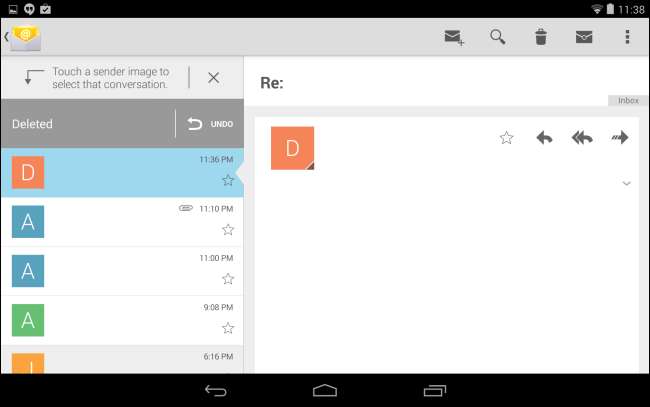Undo the deleted conversation
This screenshot has height=407, width=650.
(x=210, y=124)
